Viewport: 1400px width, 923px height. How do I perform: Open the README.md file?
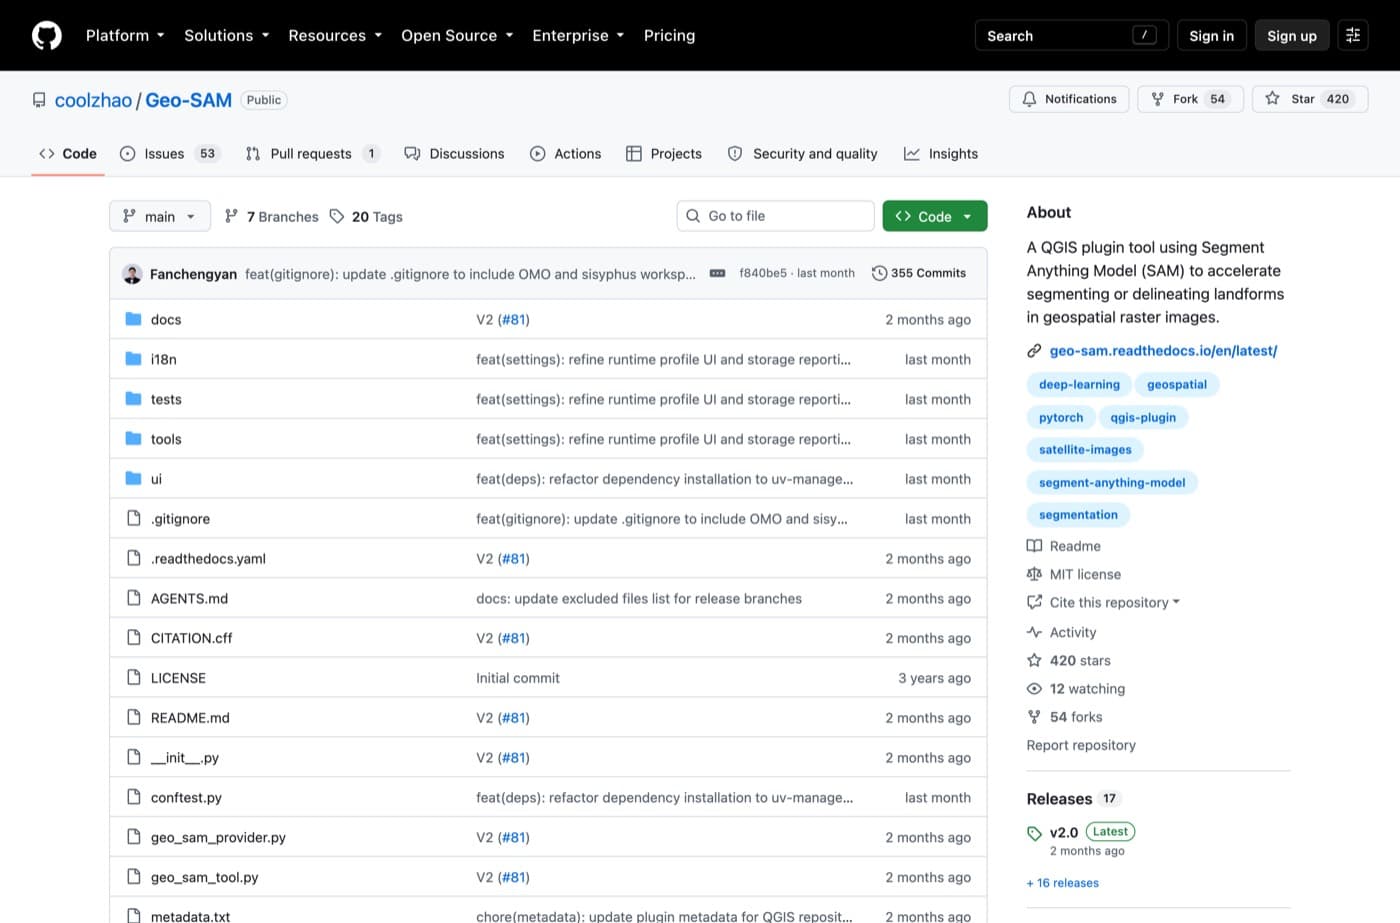coord(190,718)
